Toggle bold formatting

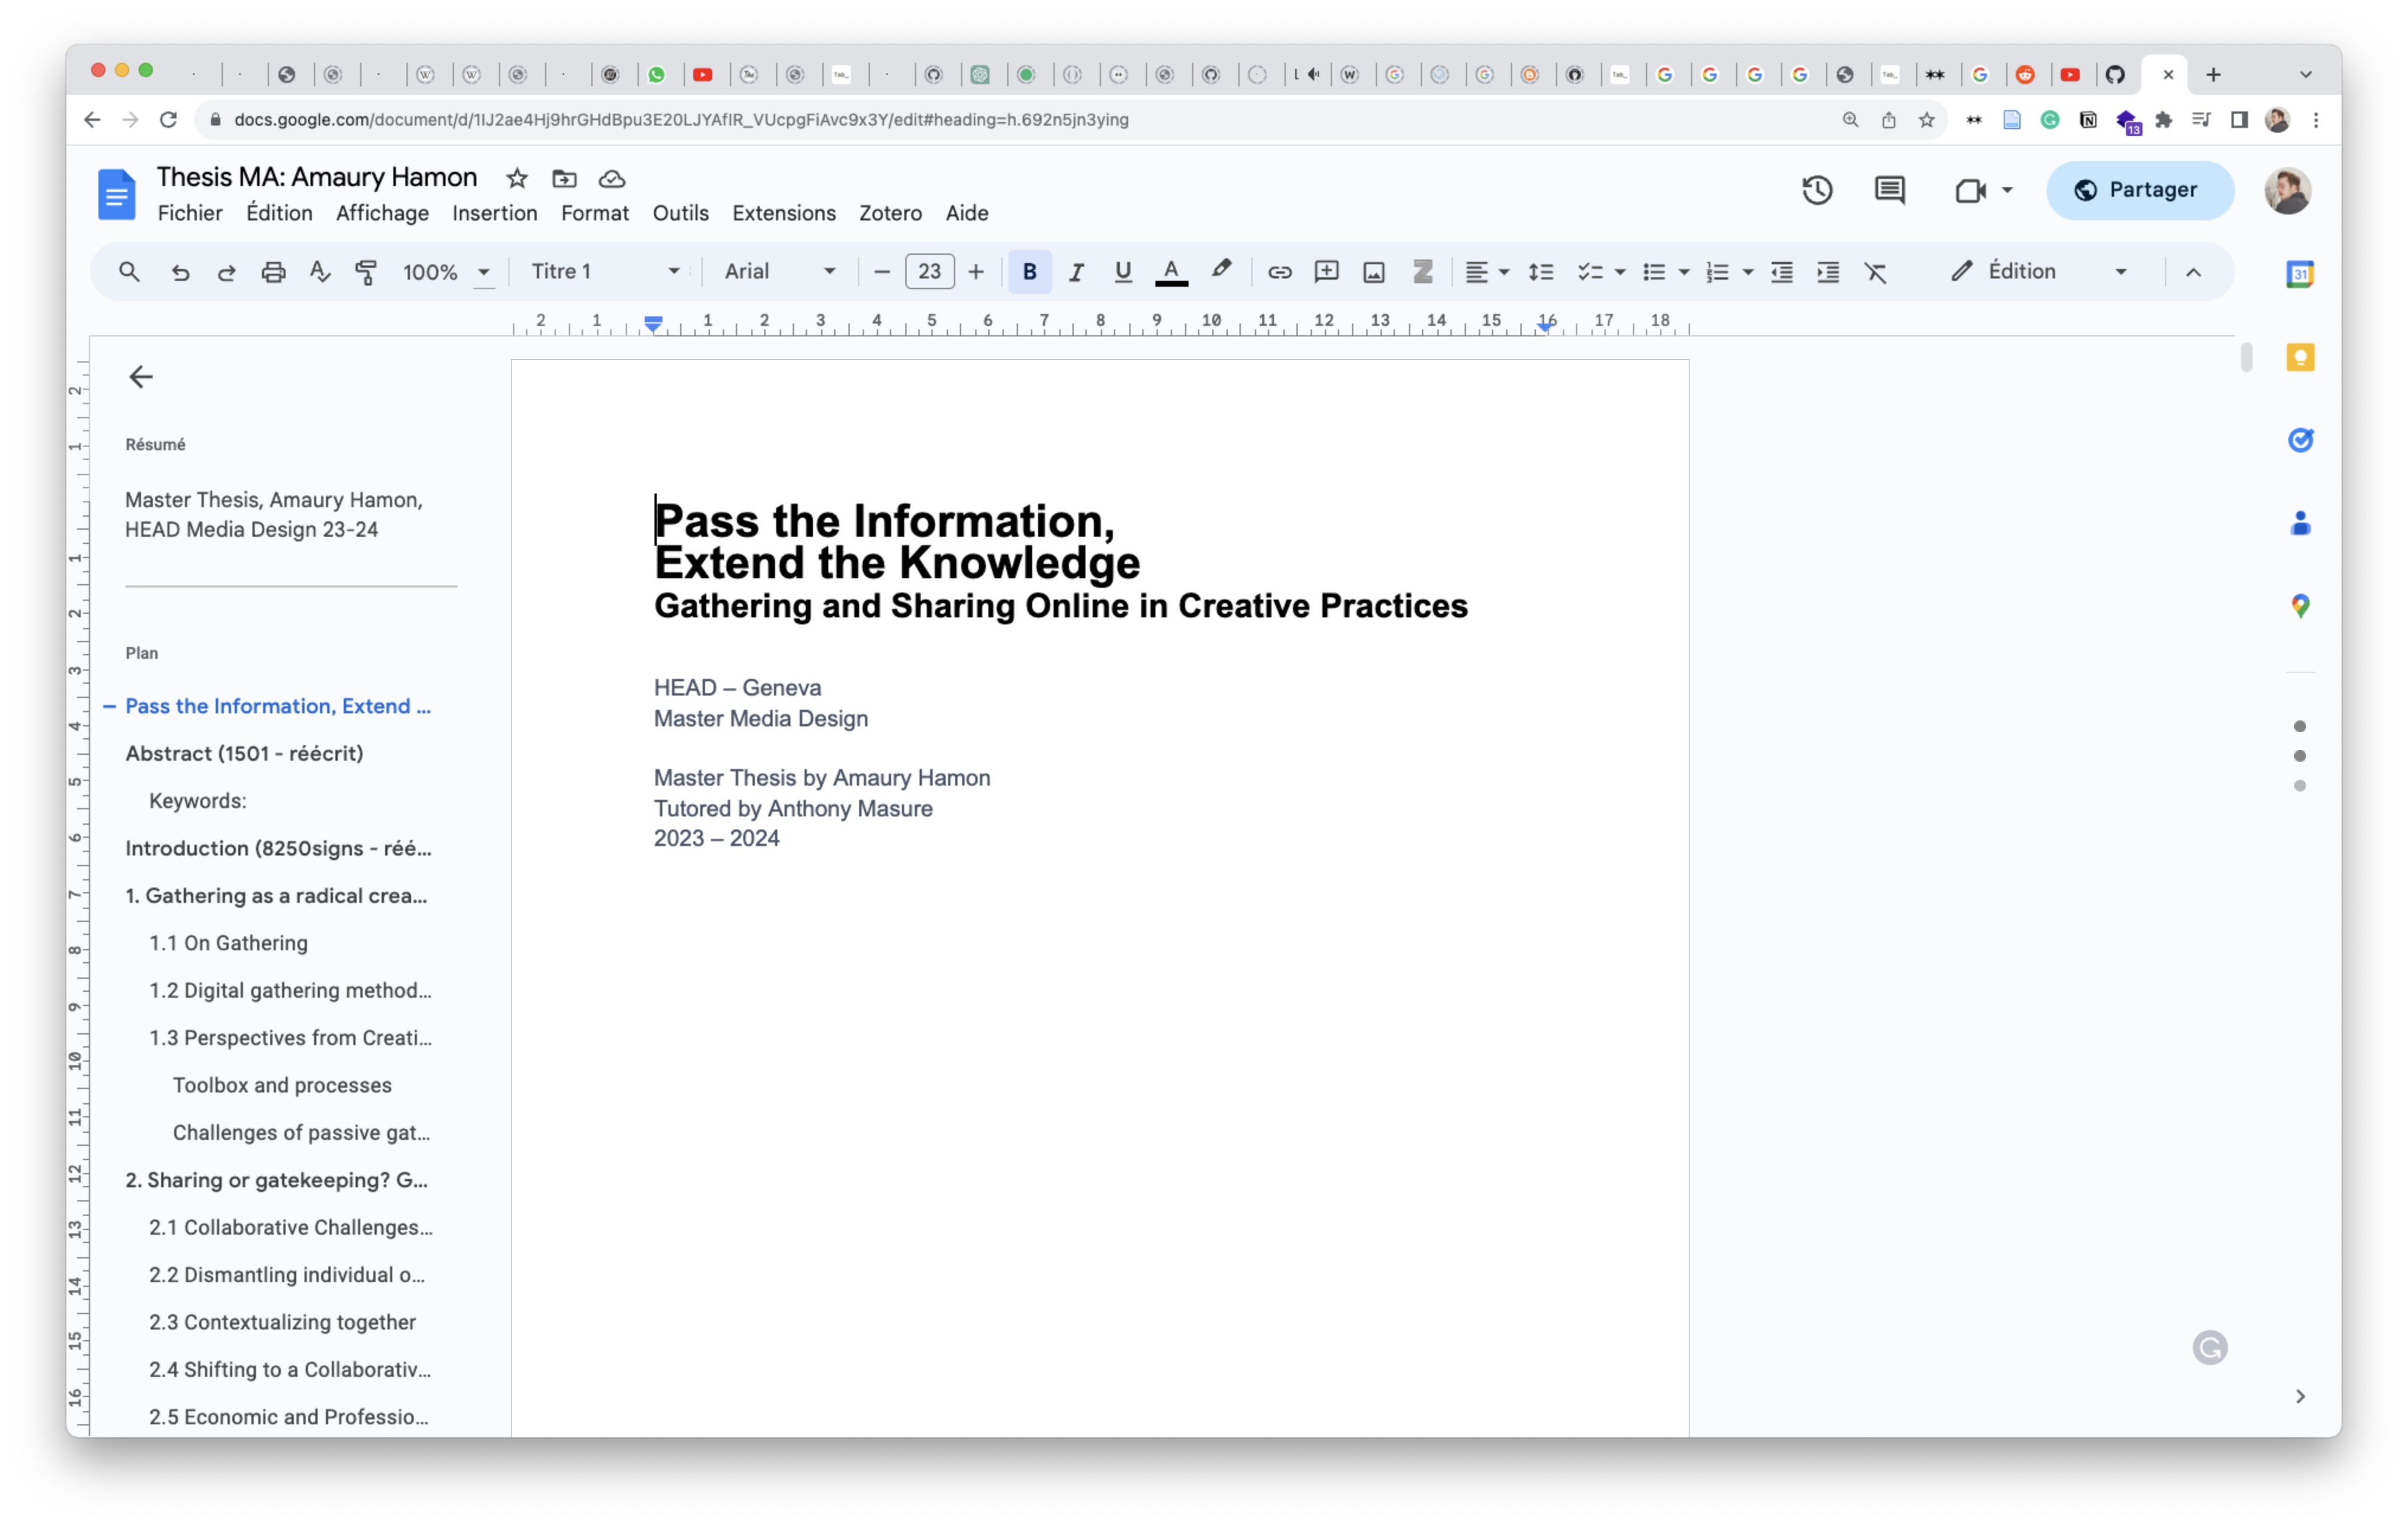click(x=1029, y=272)
